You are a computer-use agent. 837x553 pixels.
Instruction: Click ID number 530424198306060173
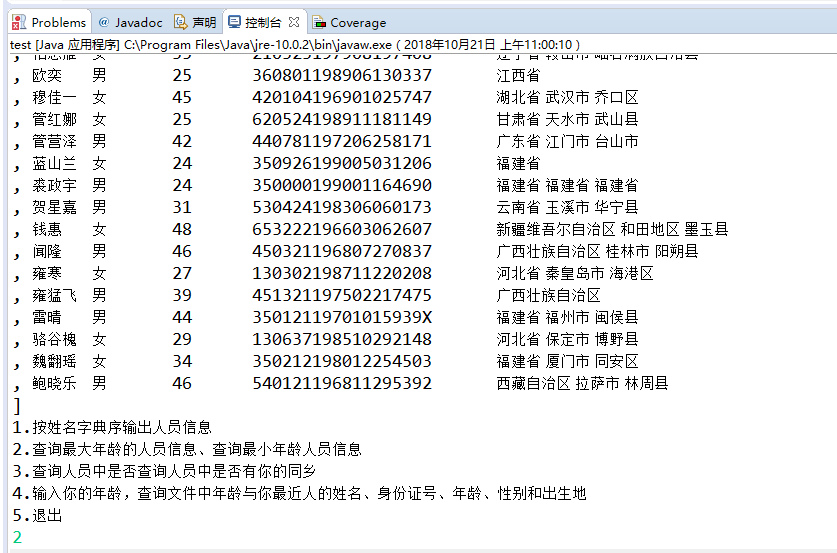(x=342, y=207)
